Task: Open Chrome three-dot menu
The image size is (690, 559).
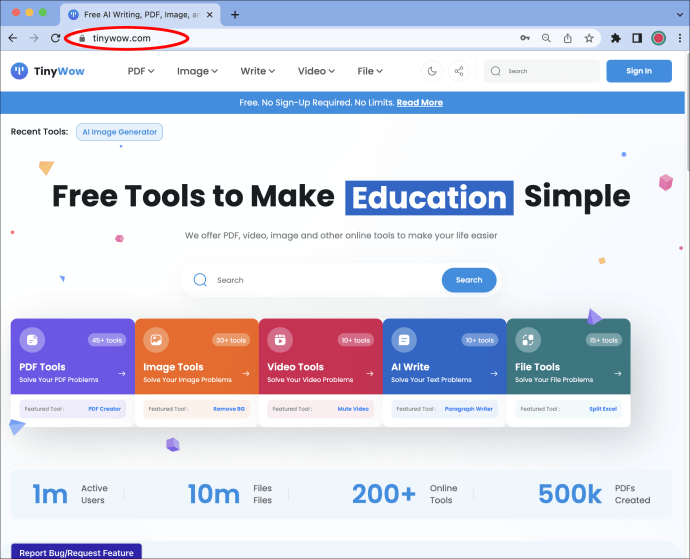Action: (x=680, y=38)
